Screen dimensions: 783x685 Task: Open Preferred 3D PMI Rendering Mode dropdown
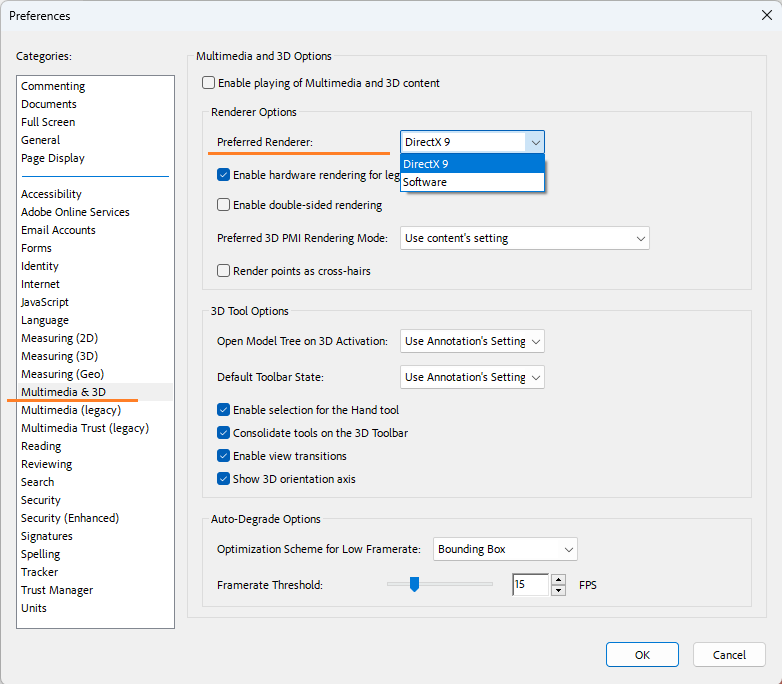(525, 238)
